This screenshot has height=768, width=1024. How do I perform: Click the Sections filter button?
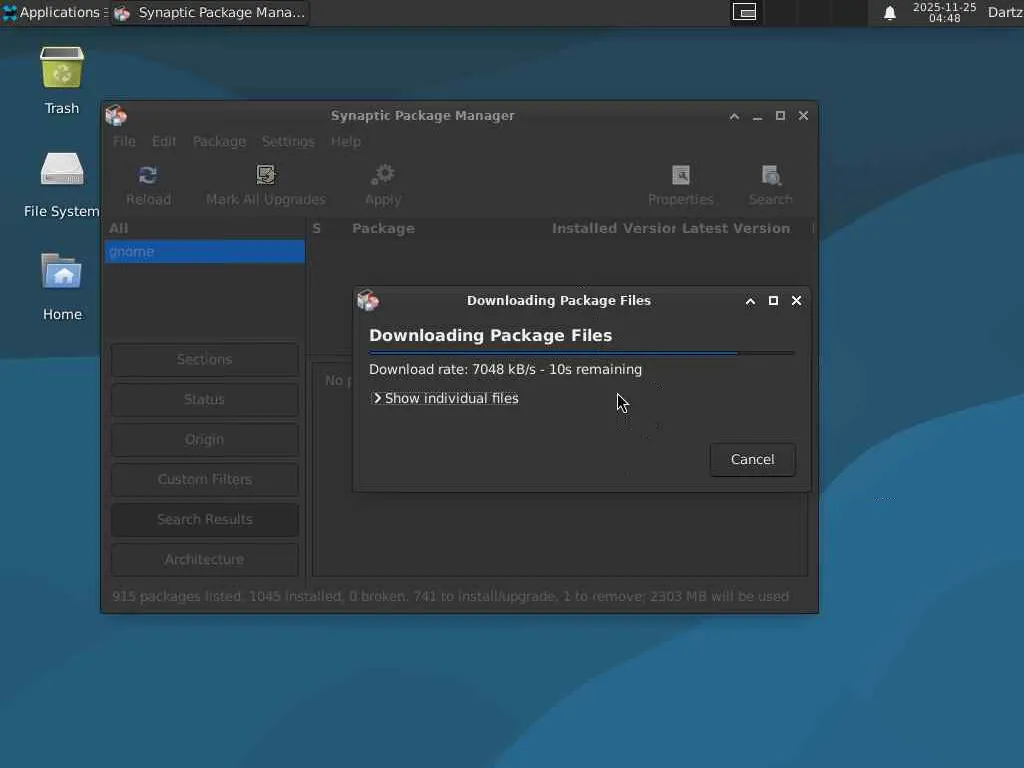pyautogui.click(x=204, y=359)
